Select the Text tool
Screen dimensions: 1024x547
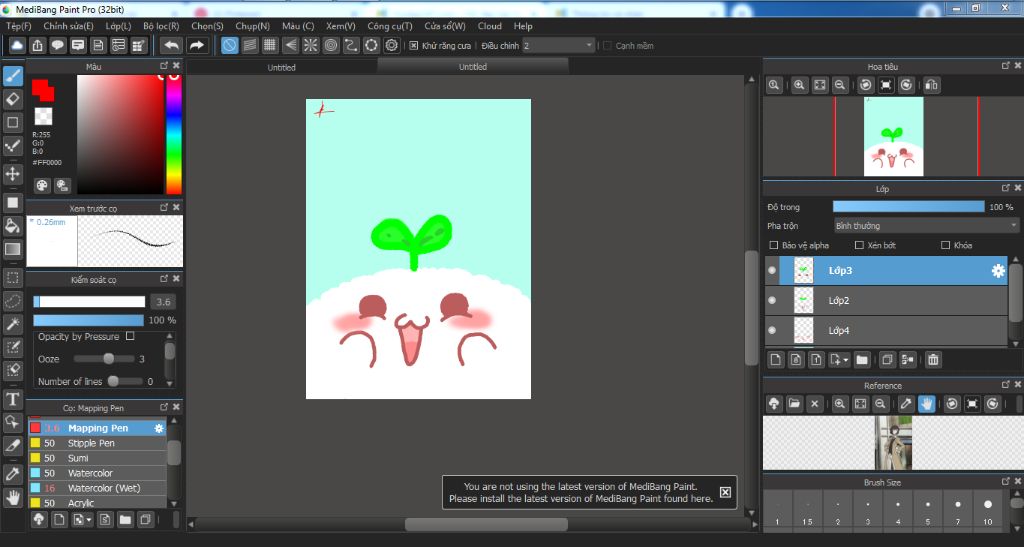tap(12, 399)
